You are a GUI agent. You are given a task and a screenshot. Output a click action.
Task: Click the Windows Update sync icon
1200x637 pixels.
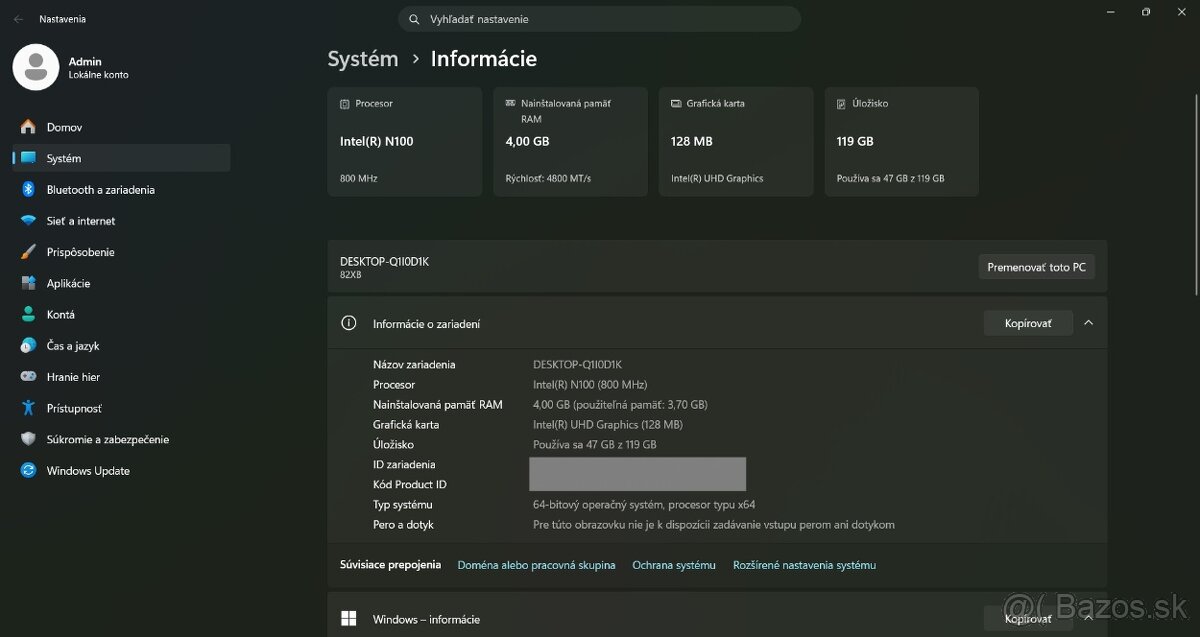[x=28, y=471]
